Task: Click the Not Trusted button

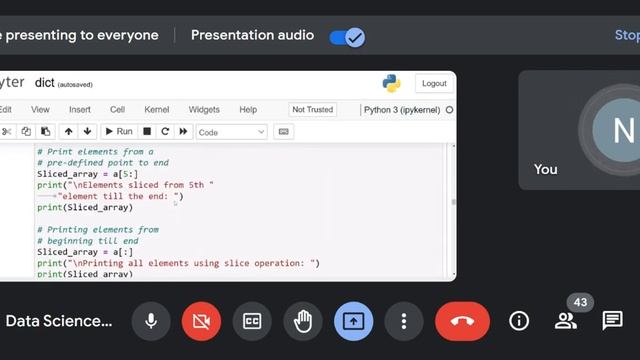Action: tap(313, 109)
